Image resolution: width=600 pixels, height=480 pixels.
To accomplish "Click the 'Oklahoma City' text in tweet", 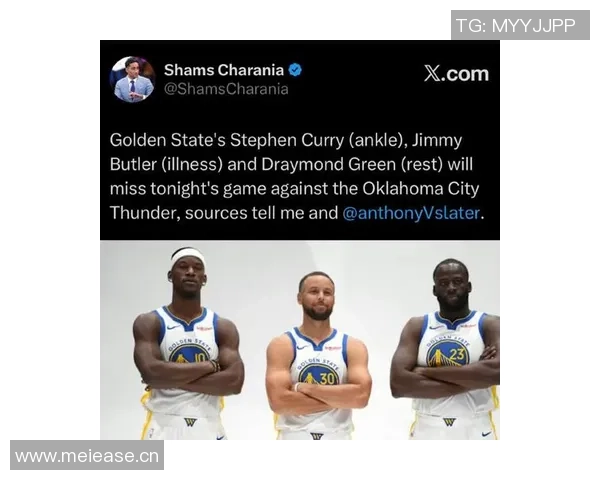I will coord(421,189).
